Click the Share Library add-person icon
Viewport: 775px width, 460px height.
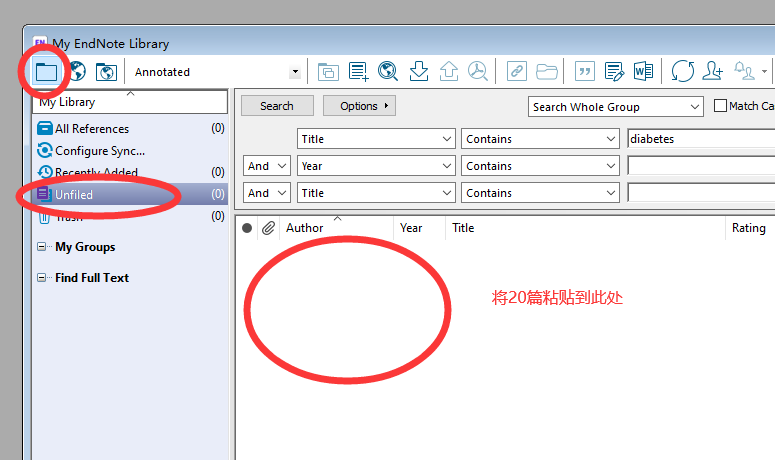click(x=712, y=71)
